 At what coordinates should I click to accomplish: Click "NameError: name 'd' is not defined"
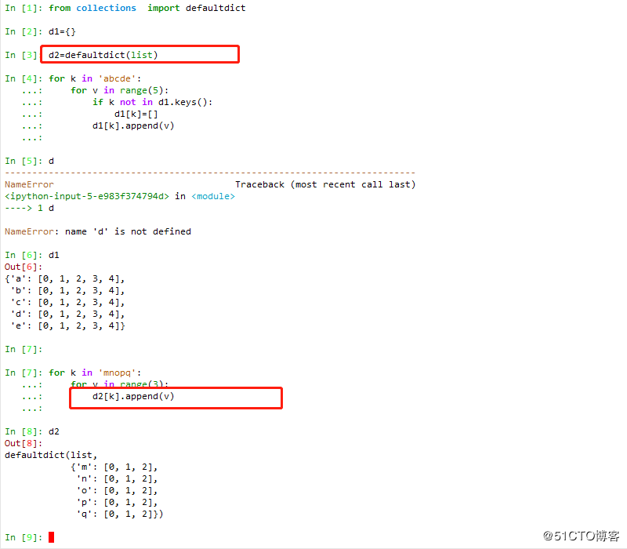coord(98,232)
